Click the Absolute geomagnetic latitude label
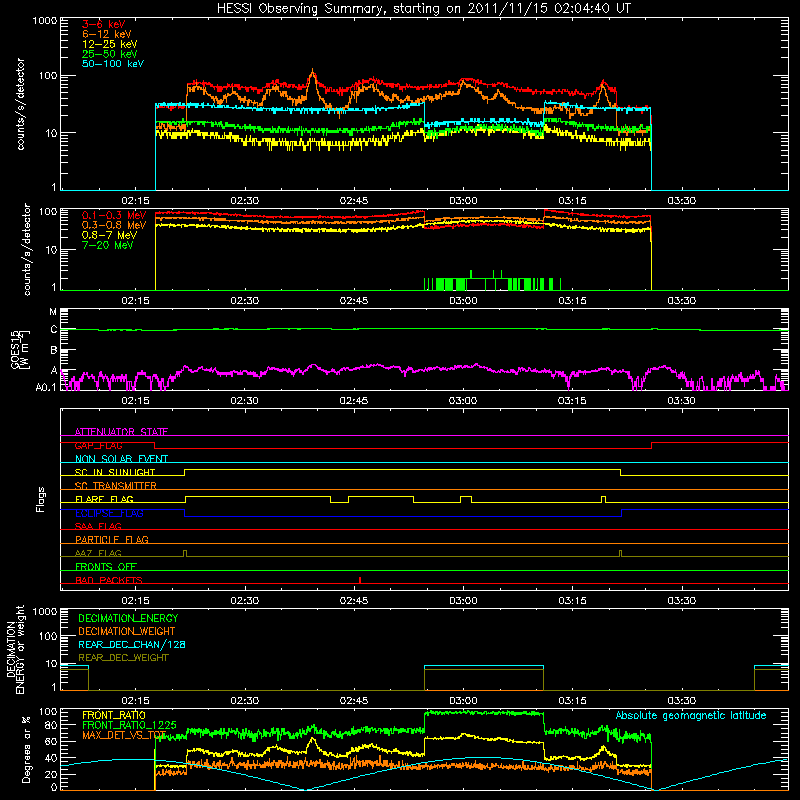 click(x=691, y=715)
